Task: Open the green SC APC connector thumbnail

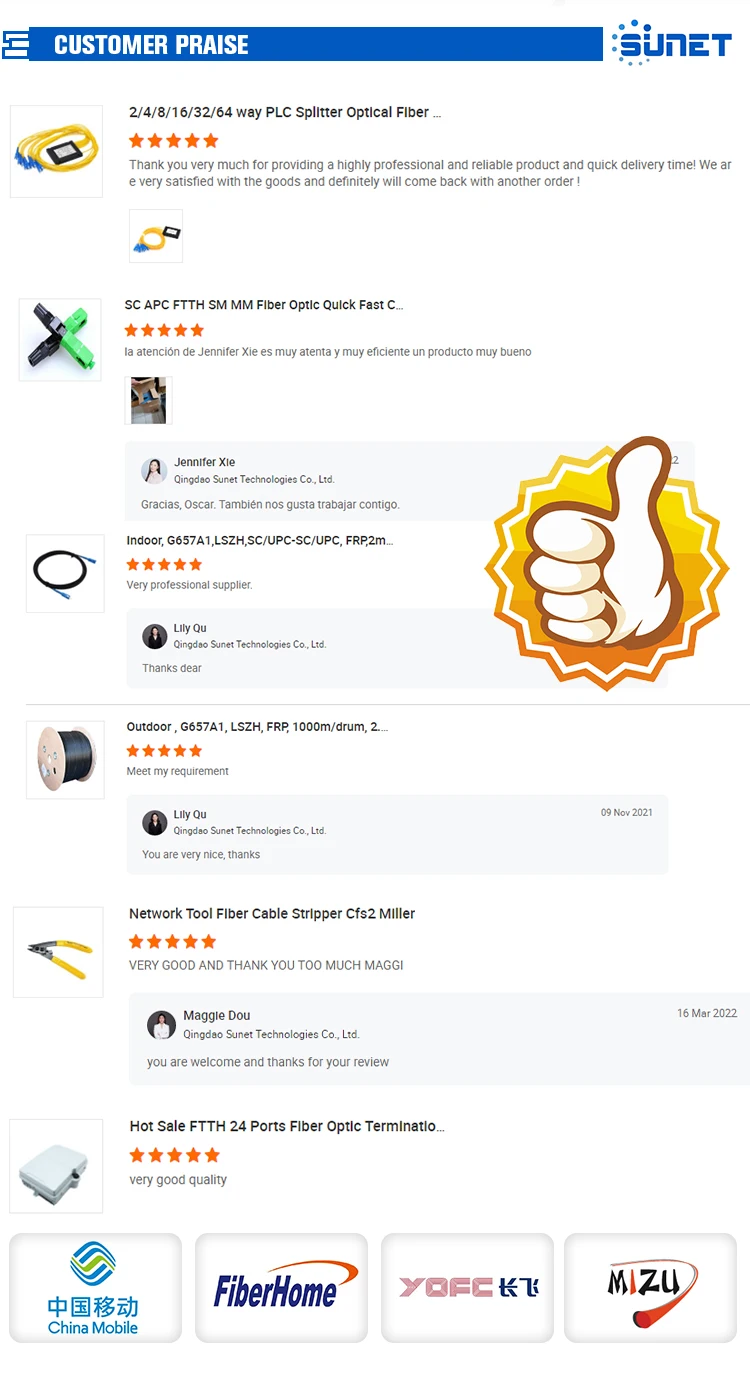Action: (x=60, y=339)
